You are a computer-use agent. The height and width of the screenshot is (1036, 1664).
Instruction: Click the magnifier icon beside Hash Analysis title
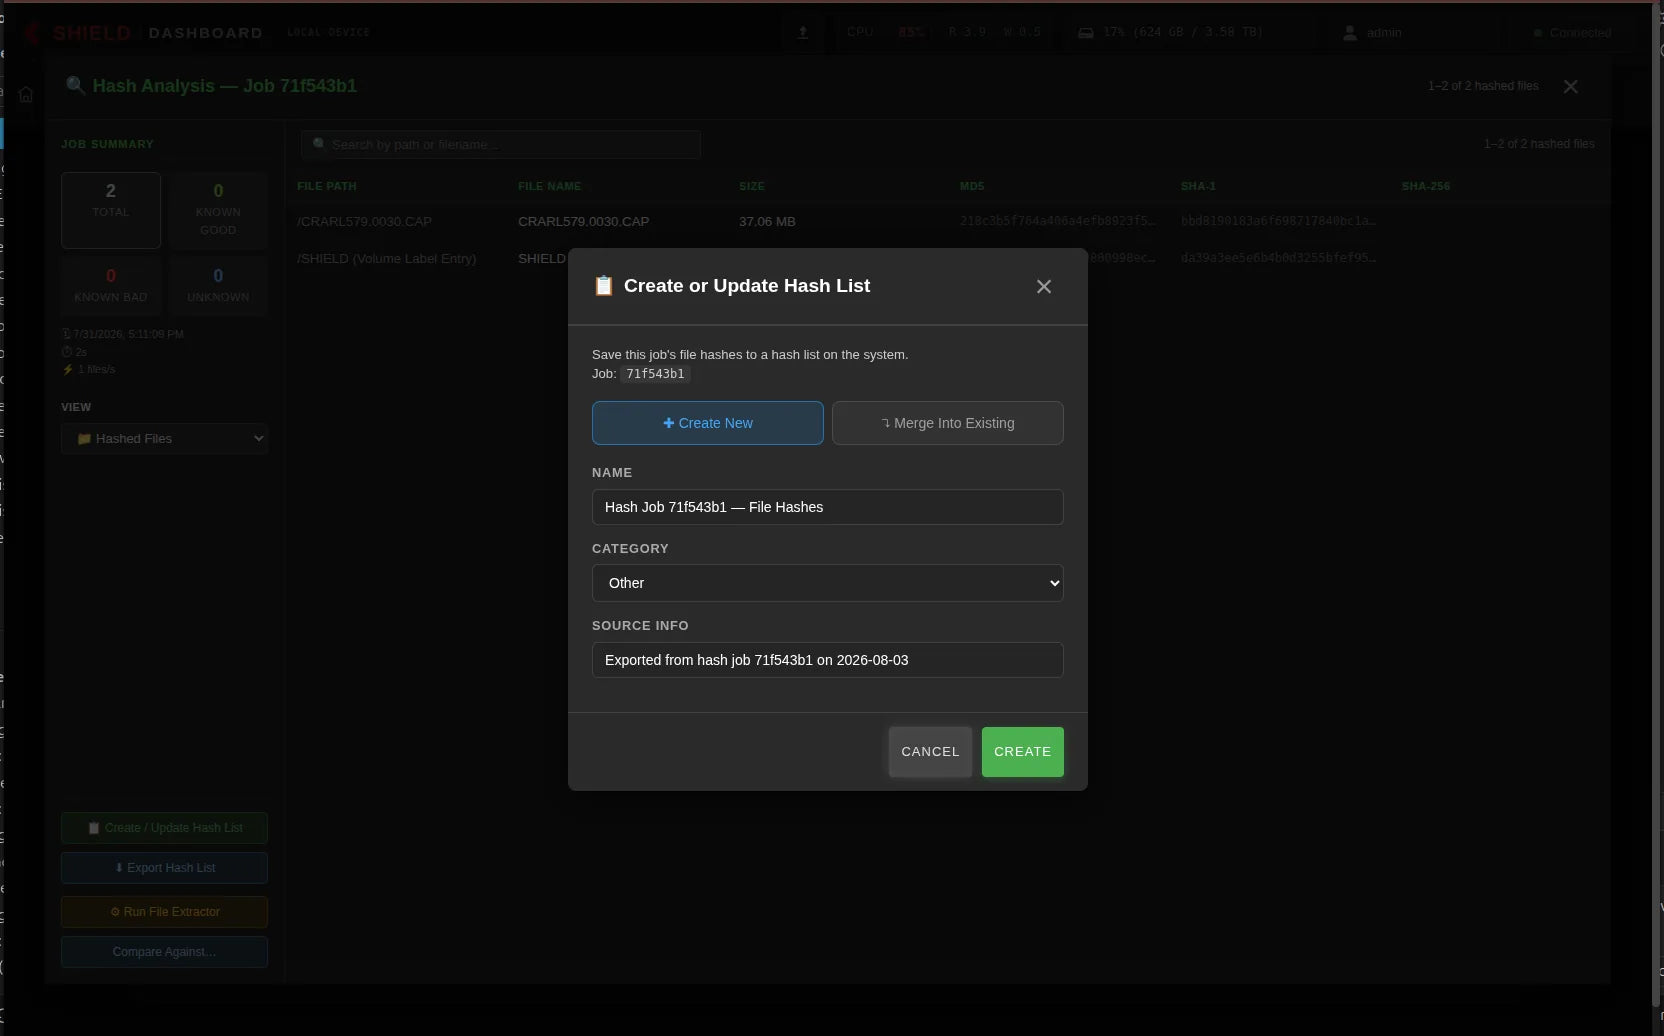click(x=76, y=85)
